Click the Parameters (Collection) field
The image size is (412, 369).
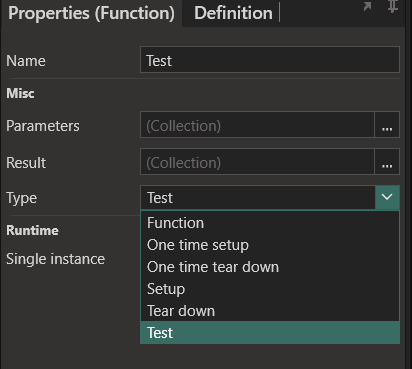(257, 125)
